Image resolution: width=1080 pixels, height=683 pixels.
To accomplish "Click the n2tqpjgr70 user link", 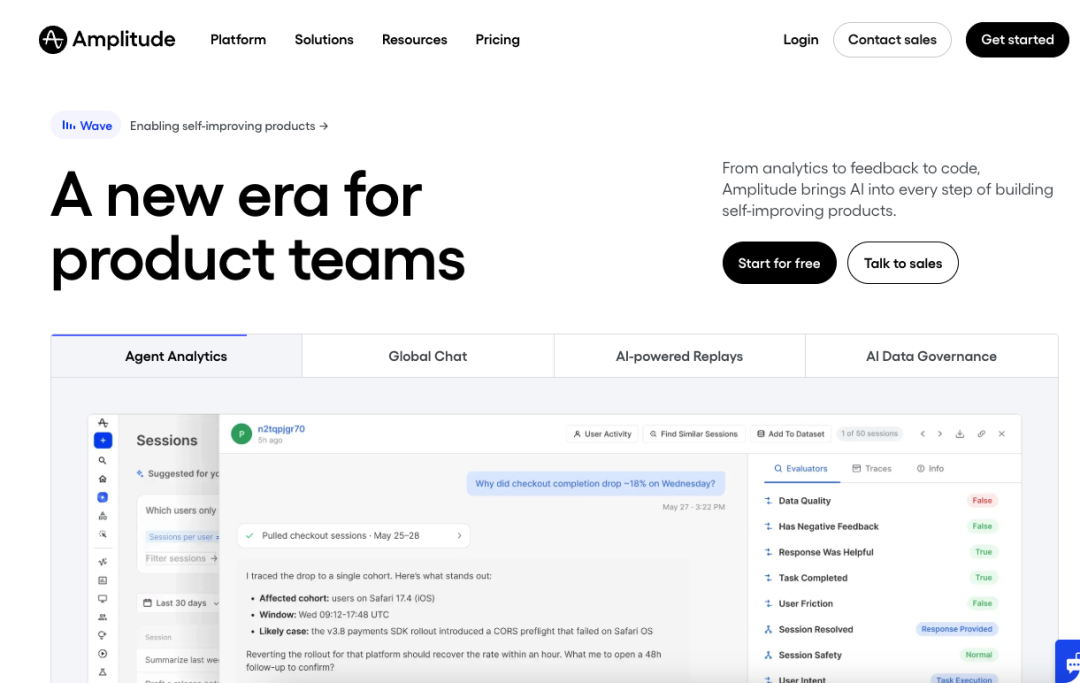I will pyautogui.click(x=281, y=429).
